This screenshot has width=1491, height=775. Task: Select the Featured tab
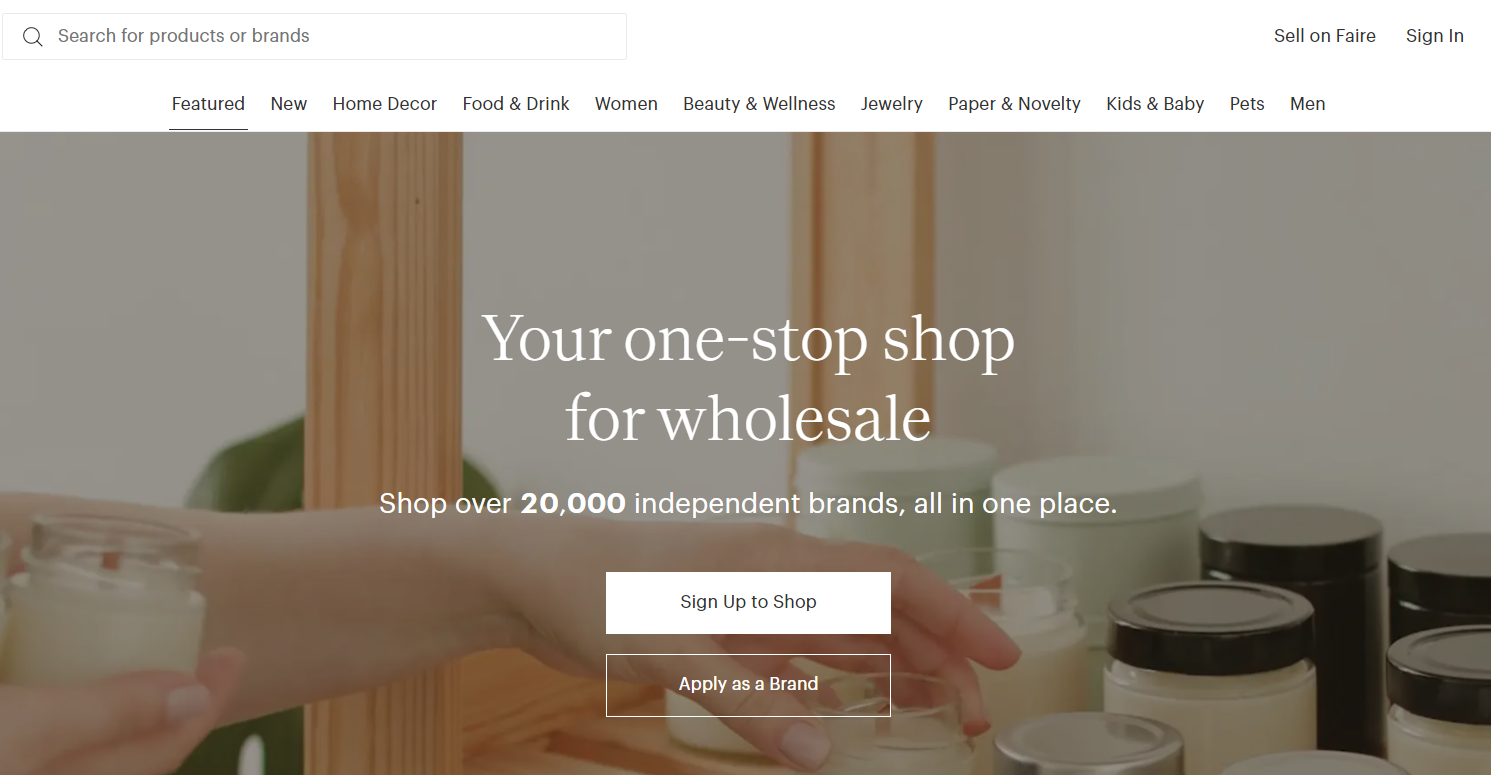(208, 104)
